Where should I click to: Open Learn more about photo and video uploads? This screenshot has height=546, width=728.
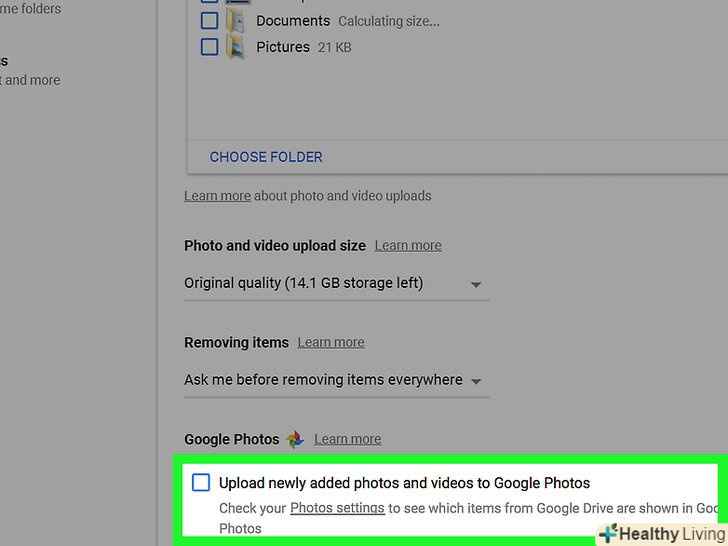(x=217, y=196)
